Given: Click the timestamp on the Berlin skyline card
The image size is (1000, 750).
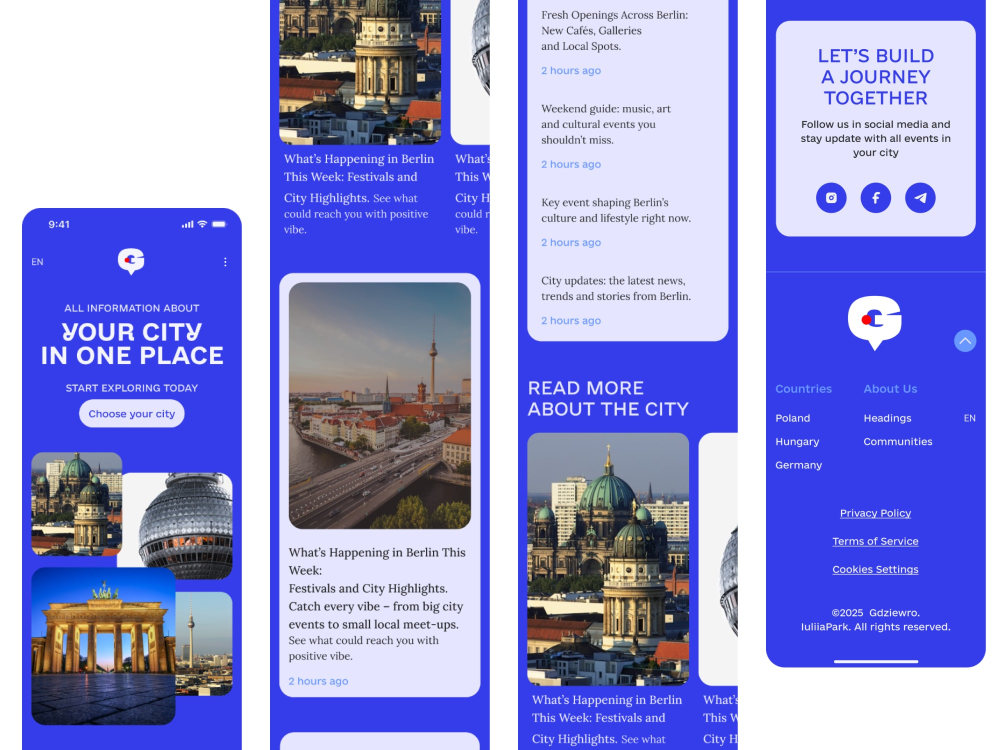Looking at the screenshot, I should click(x=318, y=682).
